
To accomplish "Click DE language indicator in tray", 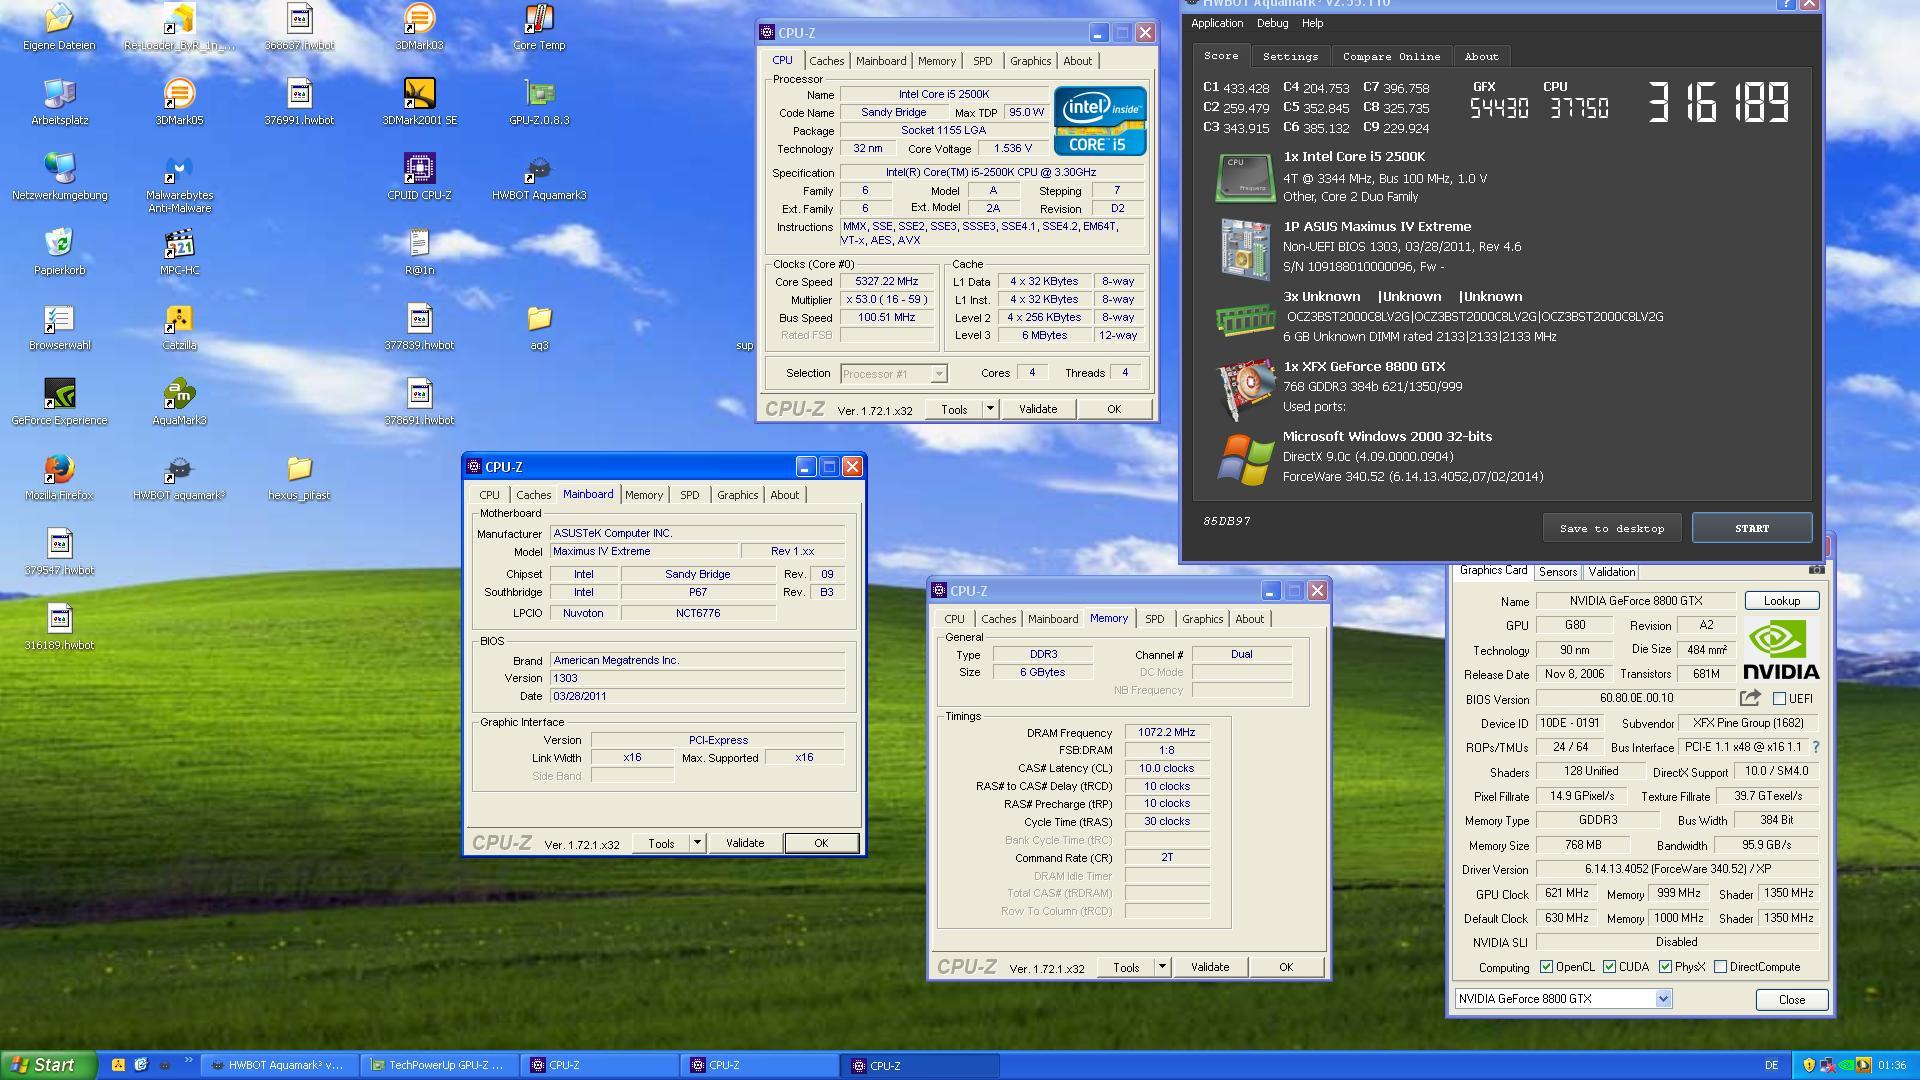I will (1772, 1065).
